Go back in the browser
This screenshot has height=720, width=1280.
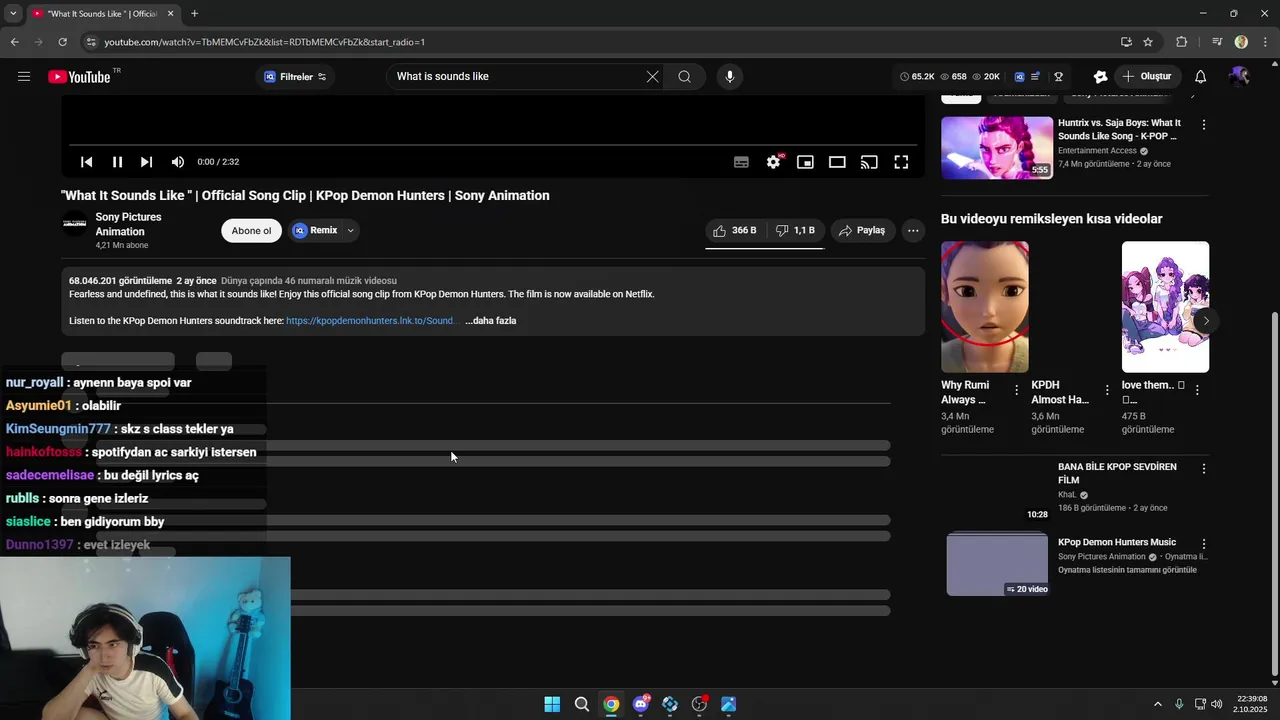14,42
